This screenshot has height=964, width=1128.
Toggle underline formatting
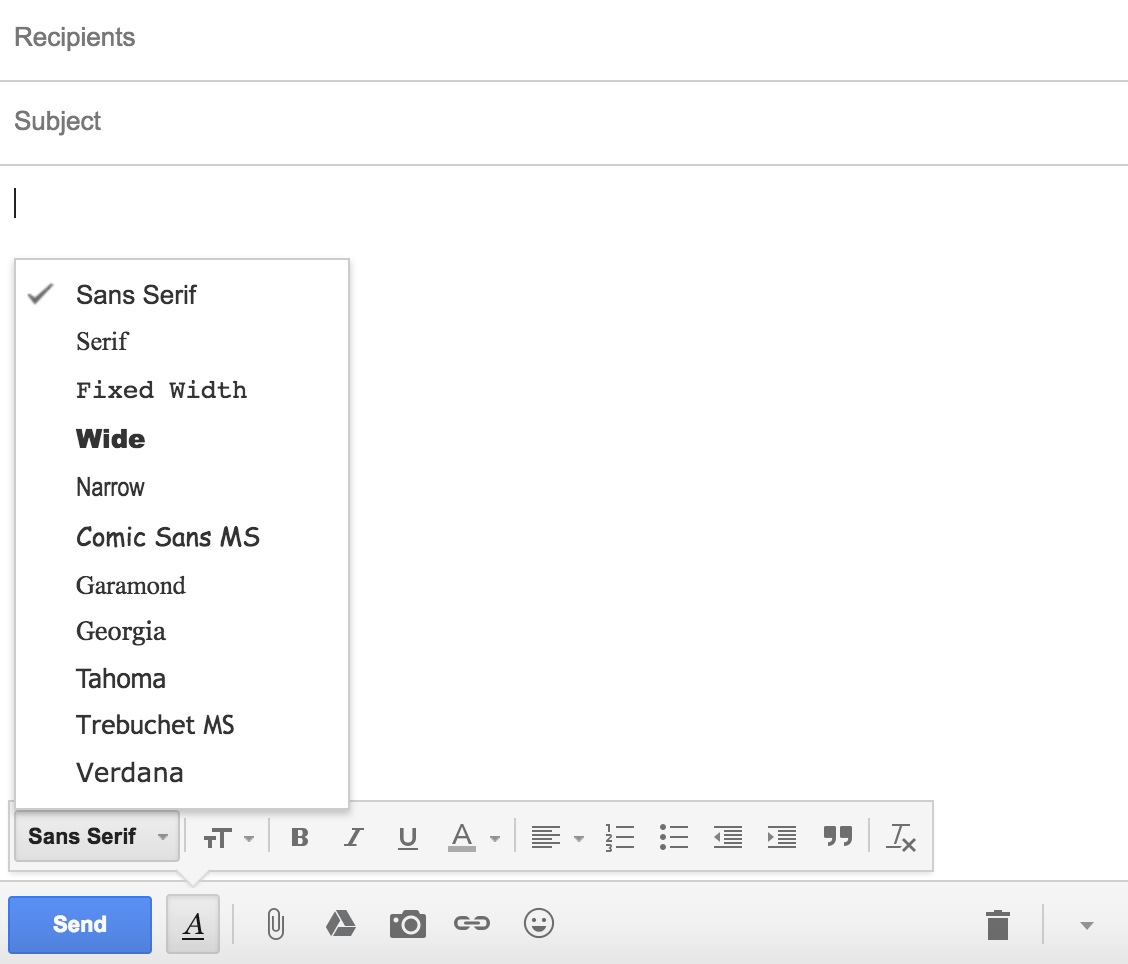[407, 837]
